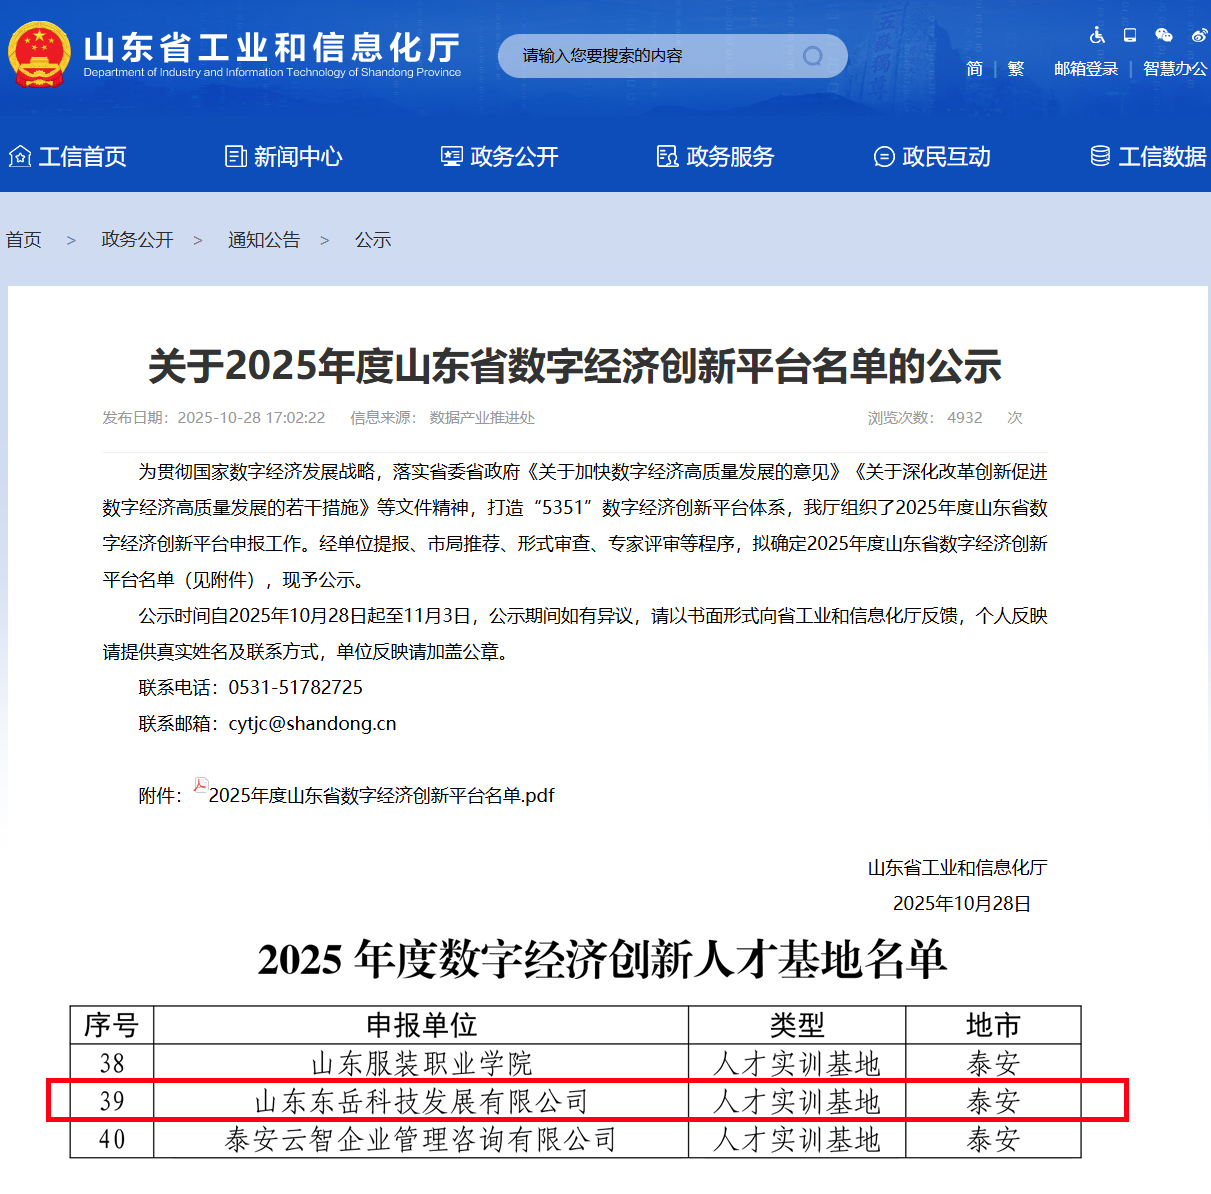Click the 智慧办公 link
The width and height of the screenshot is (1211, 1194).
[1175, 69]
